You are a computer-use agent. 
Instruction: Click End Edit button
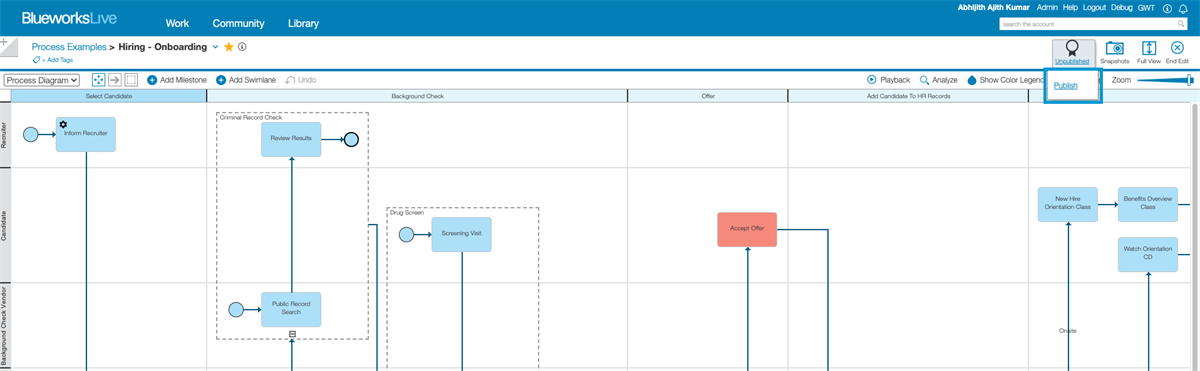tap(1177, 52)
